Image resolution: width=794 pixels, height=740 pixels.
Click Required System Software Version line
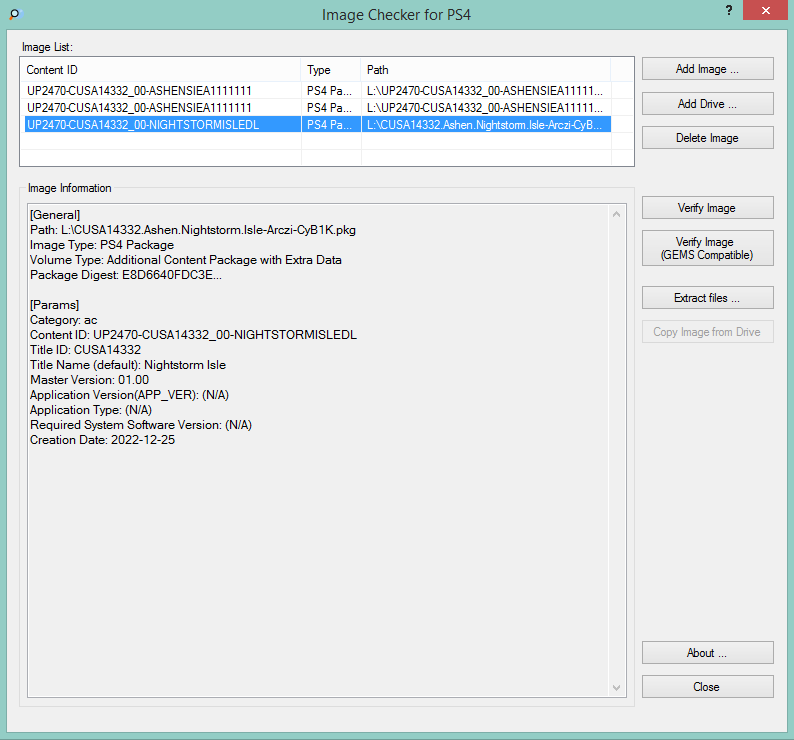click(x=141, y=425)
